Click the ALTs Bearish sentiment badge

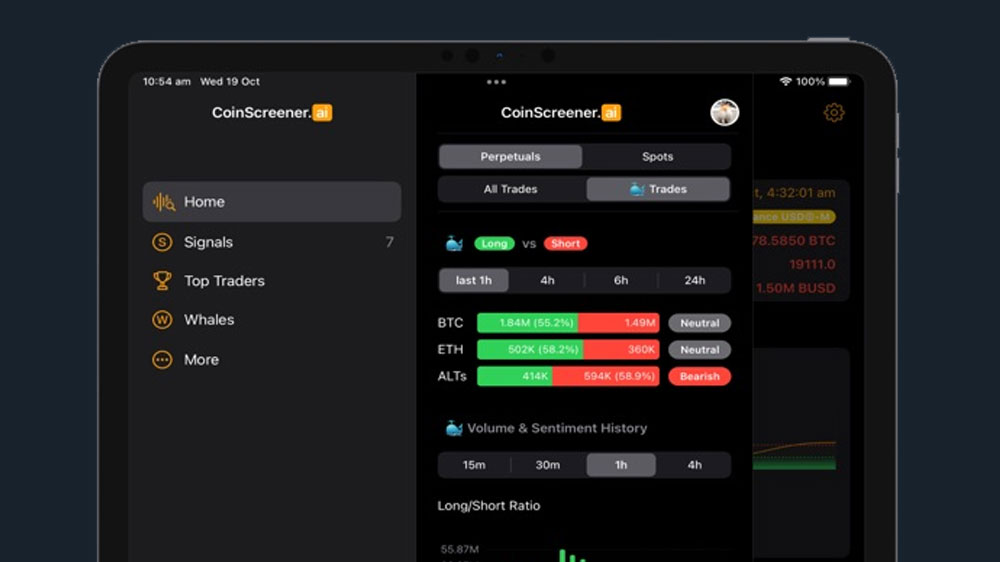700,376
